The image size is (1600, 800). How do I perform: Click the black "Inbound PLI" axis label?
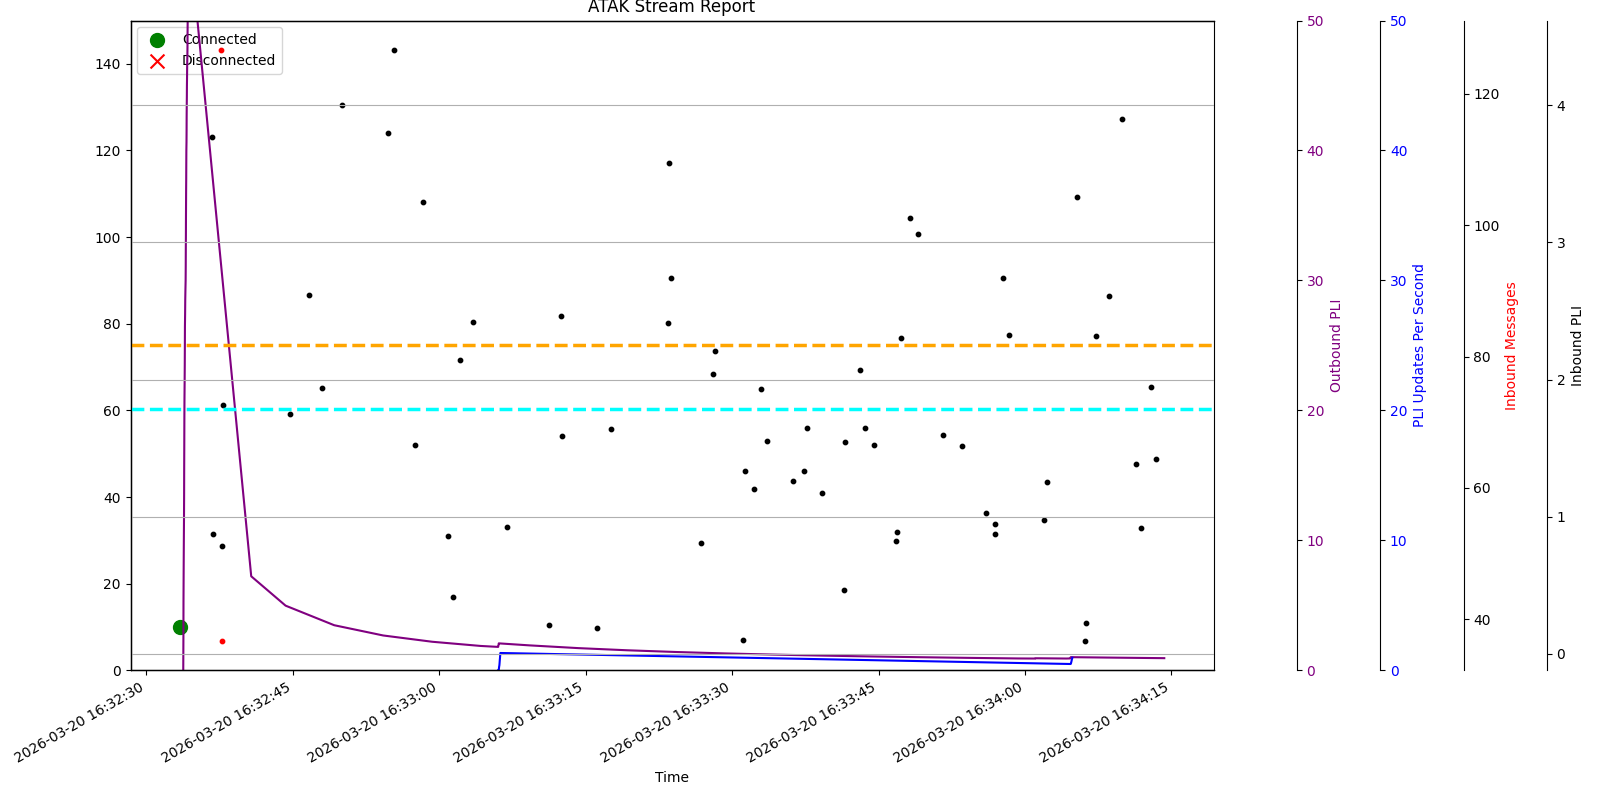point(1577,346)
